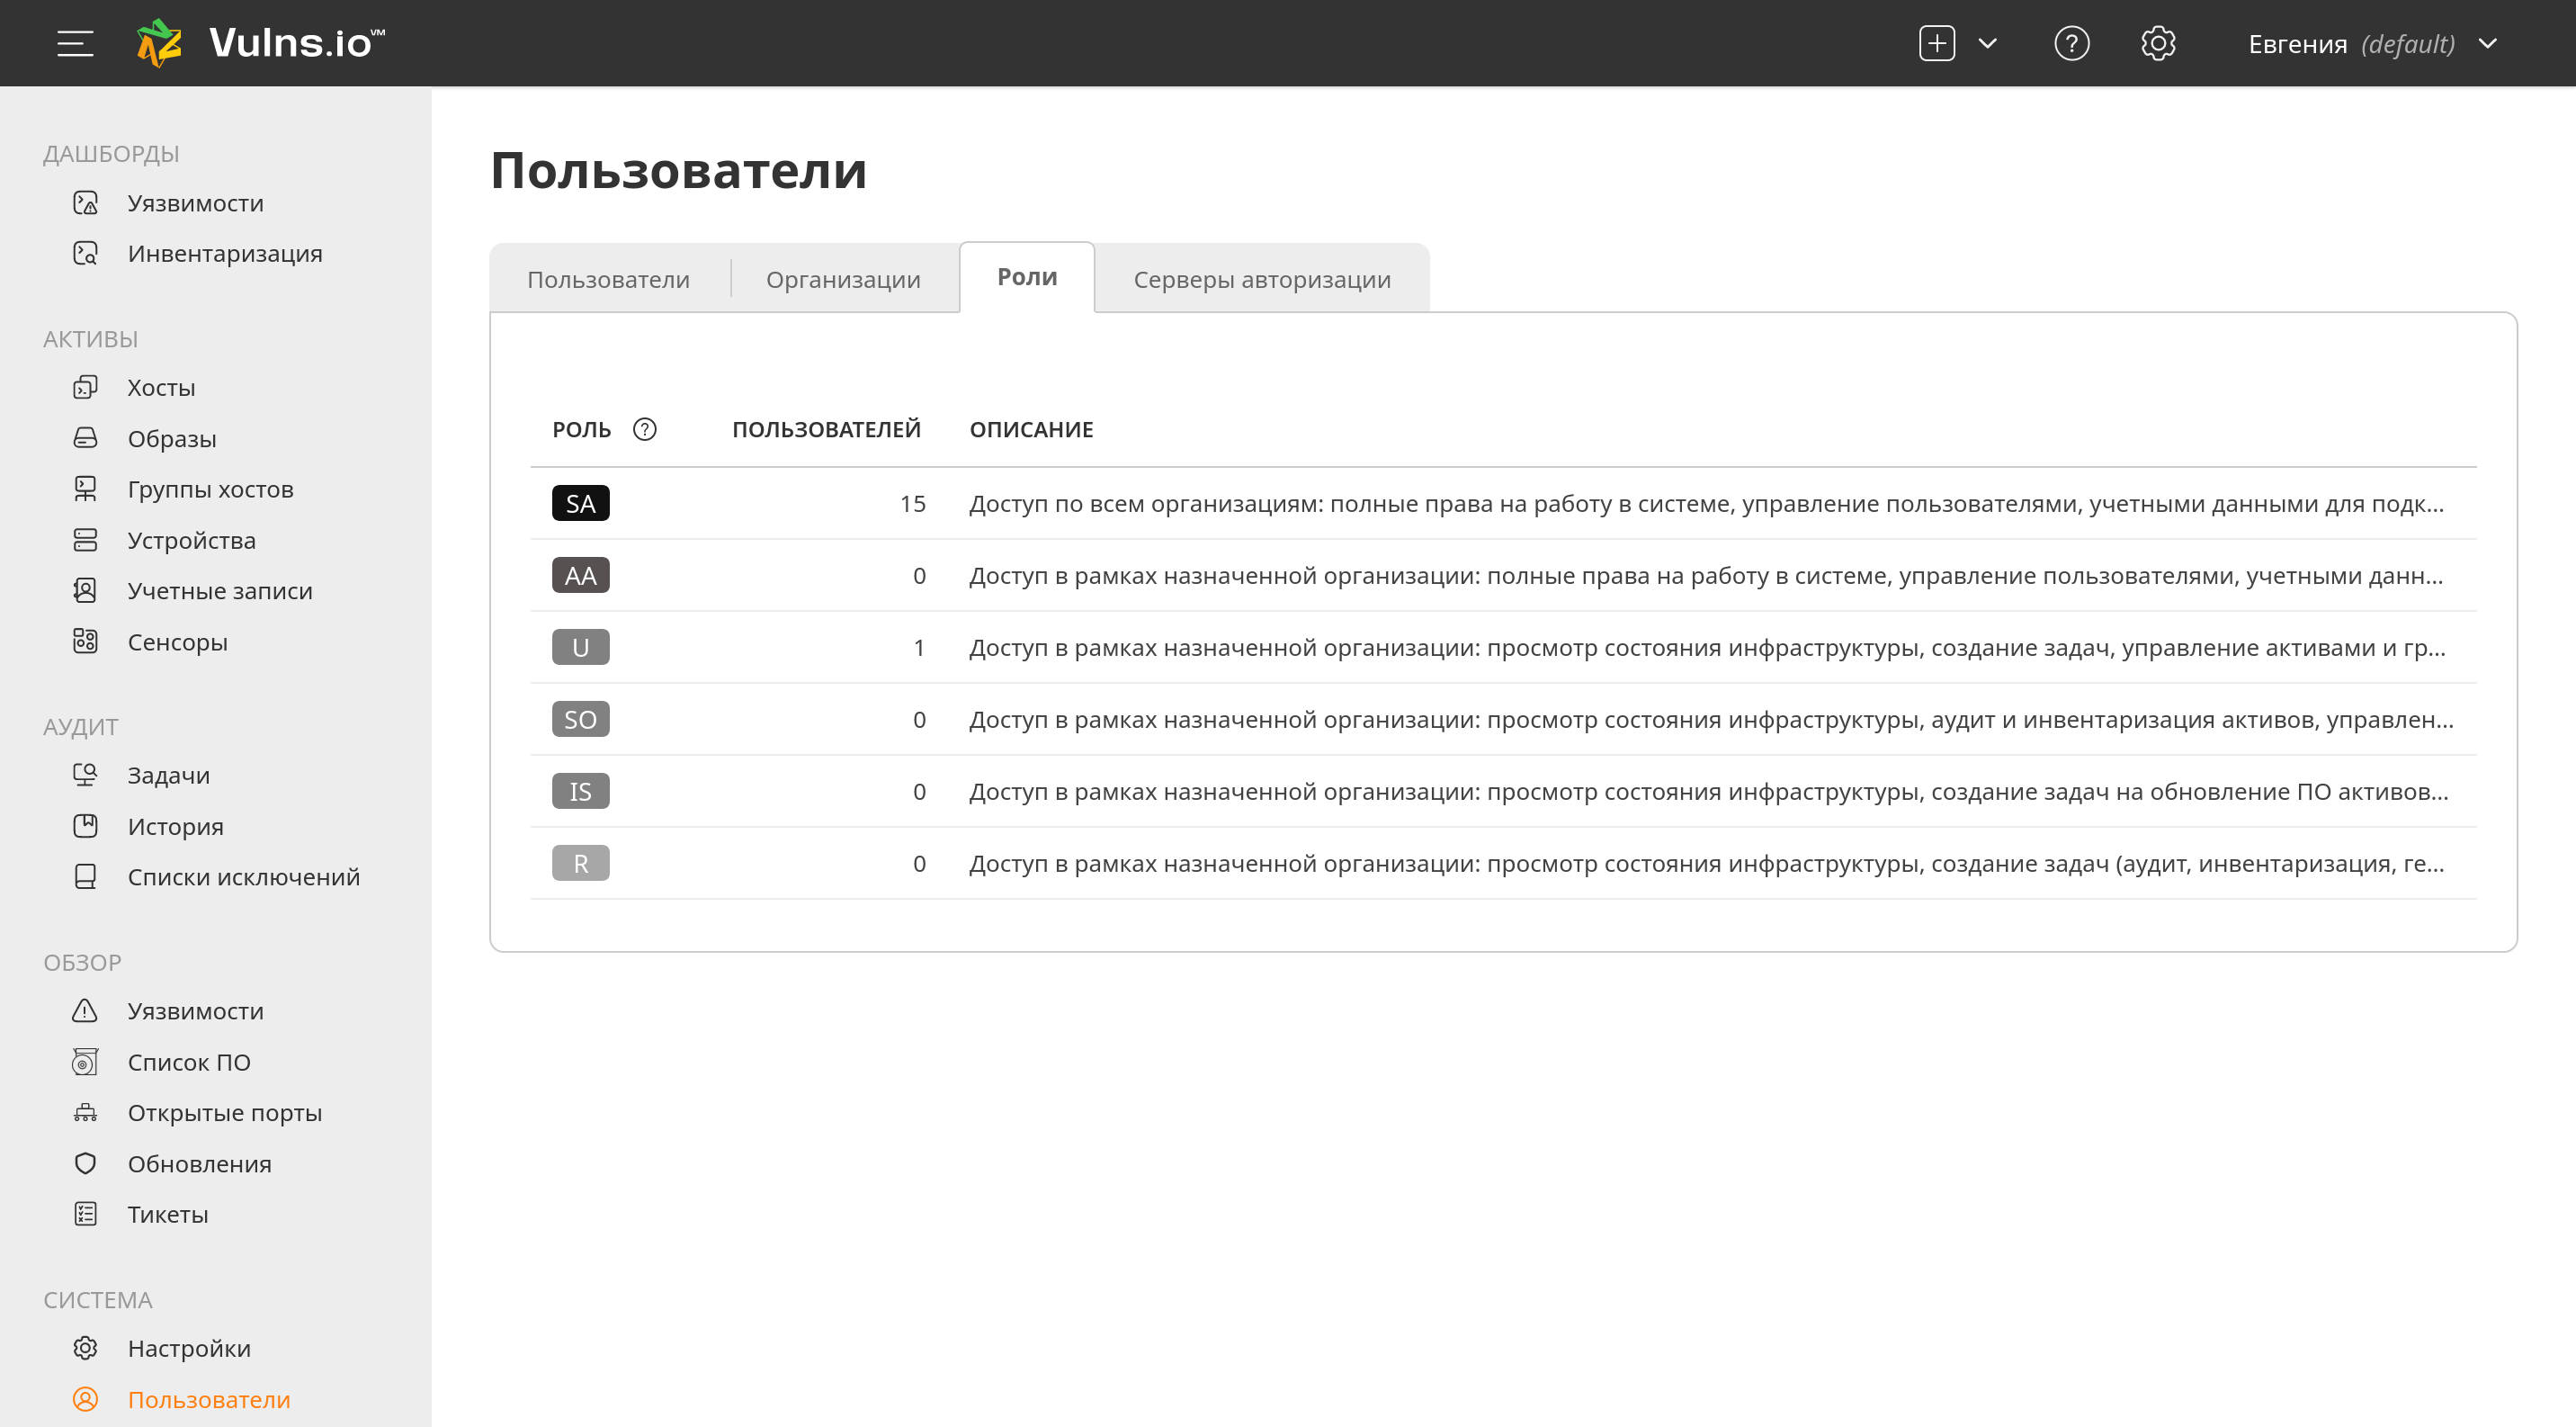Click the AA role badge
Viewport: 2576px width, 1427px height.
tap(580, 575)
